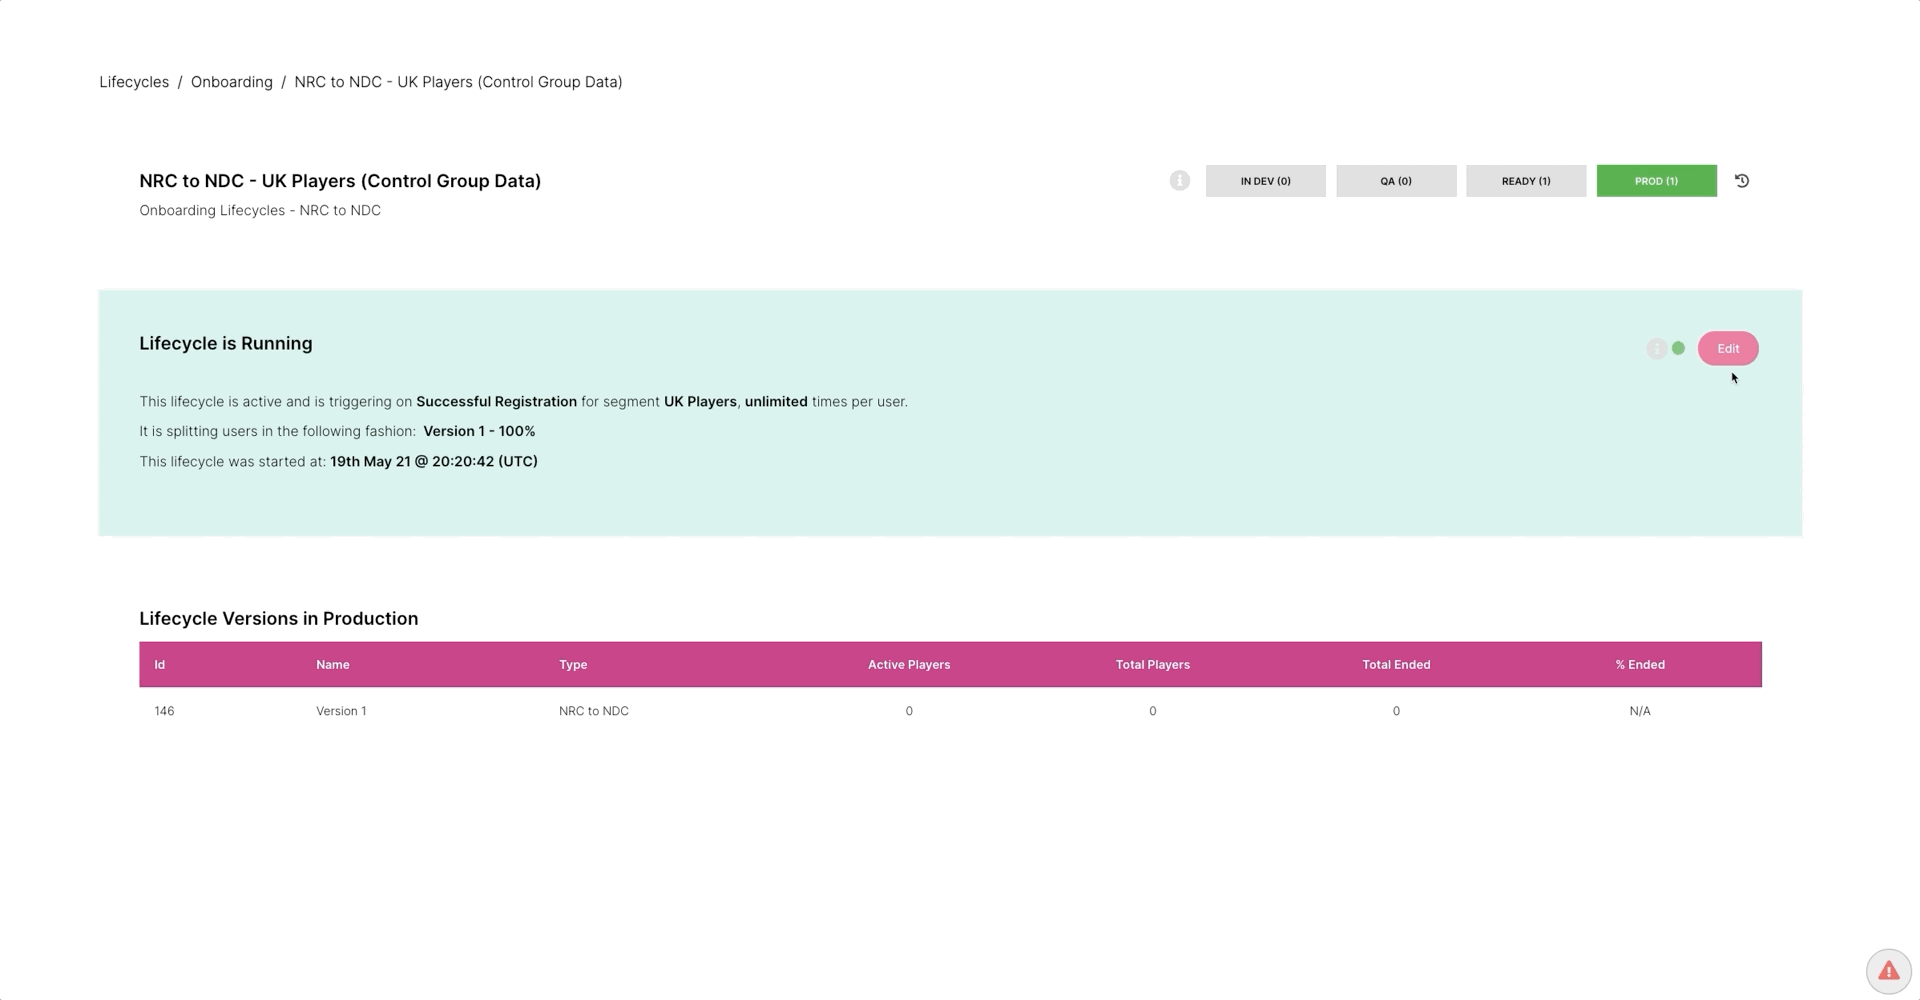Switch to the IN DEV (0) stage
This screenshot has width=1920, height=1000.
[x=1265, y=181]
